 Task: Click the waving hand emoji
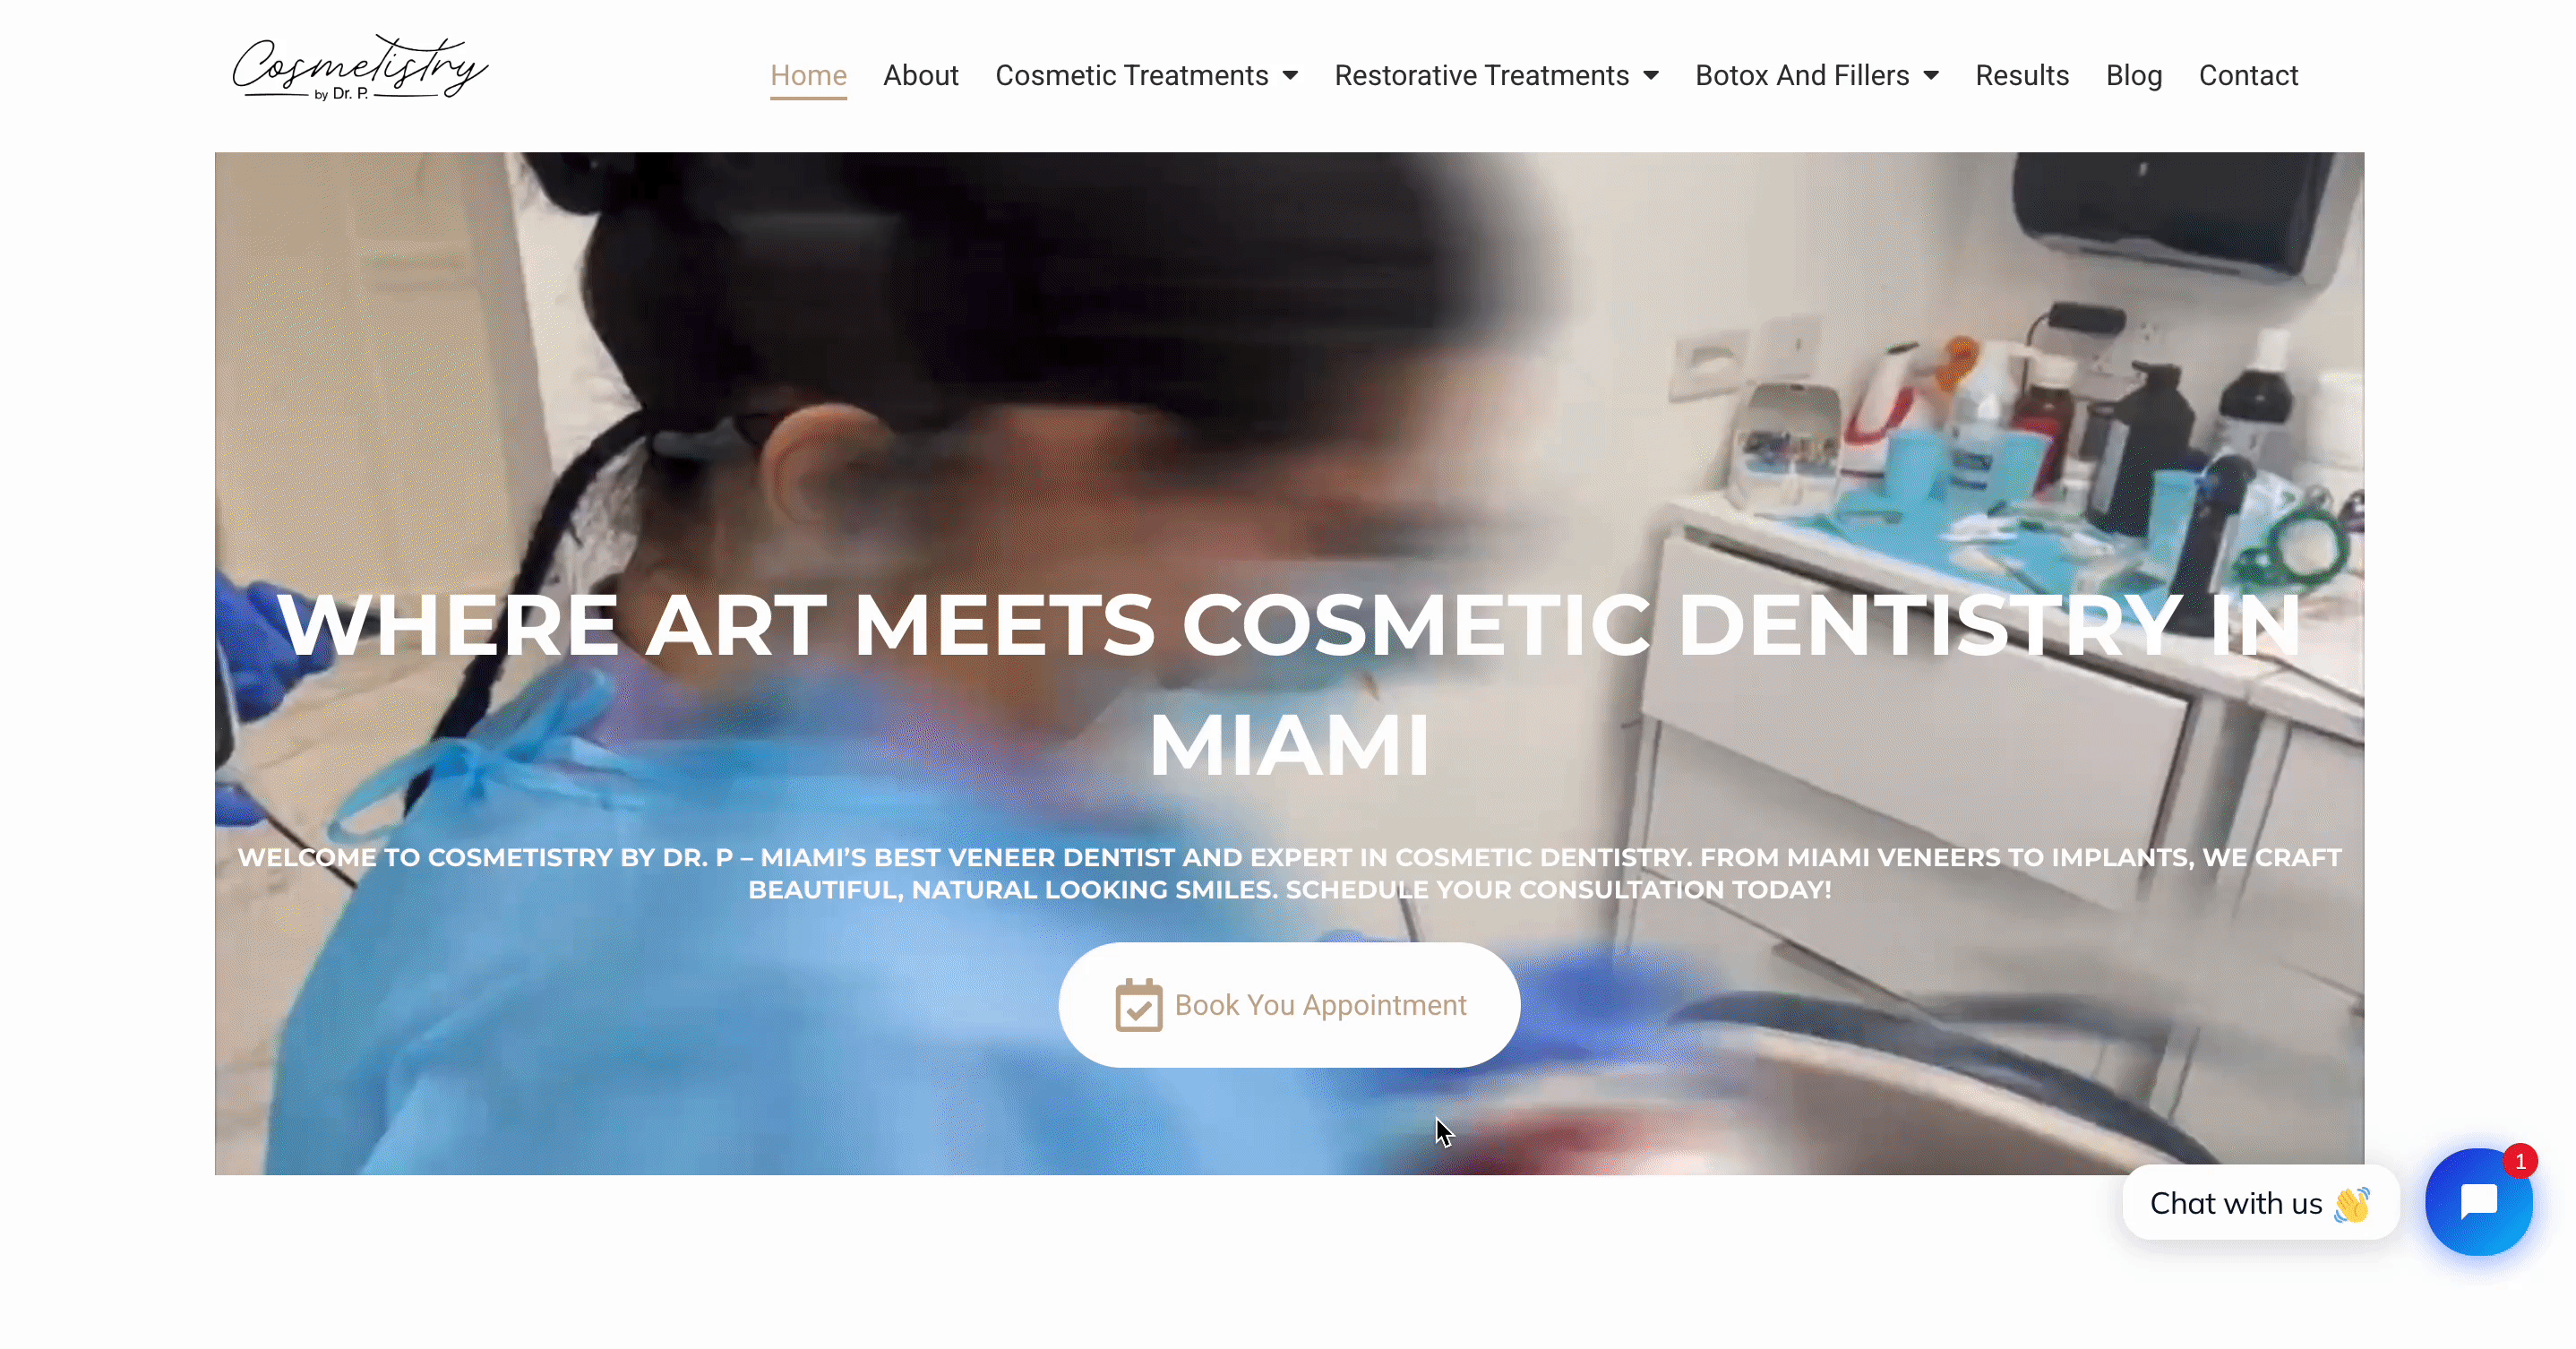[2352, 1203]
